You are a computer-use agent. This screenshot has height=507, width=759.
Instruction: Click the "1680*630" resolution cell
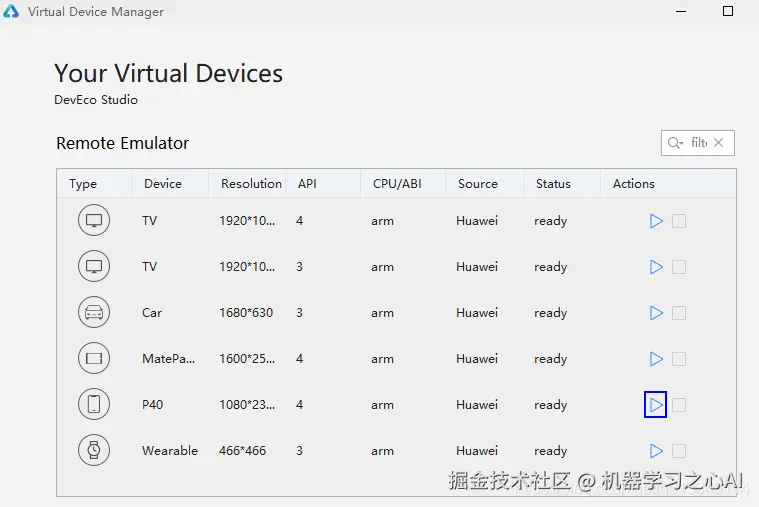(x=246, y=313)
